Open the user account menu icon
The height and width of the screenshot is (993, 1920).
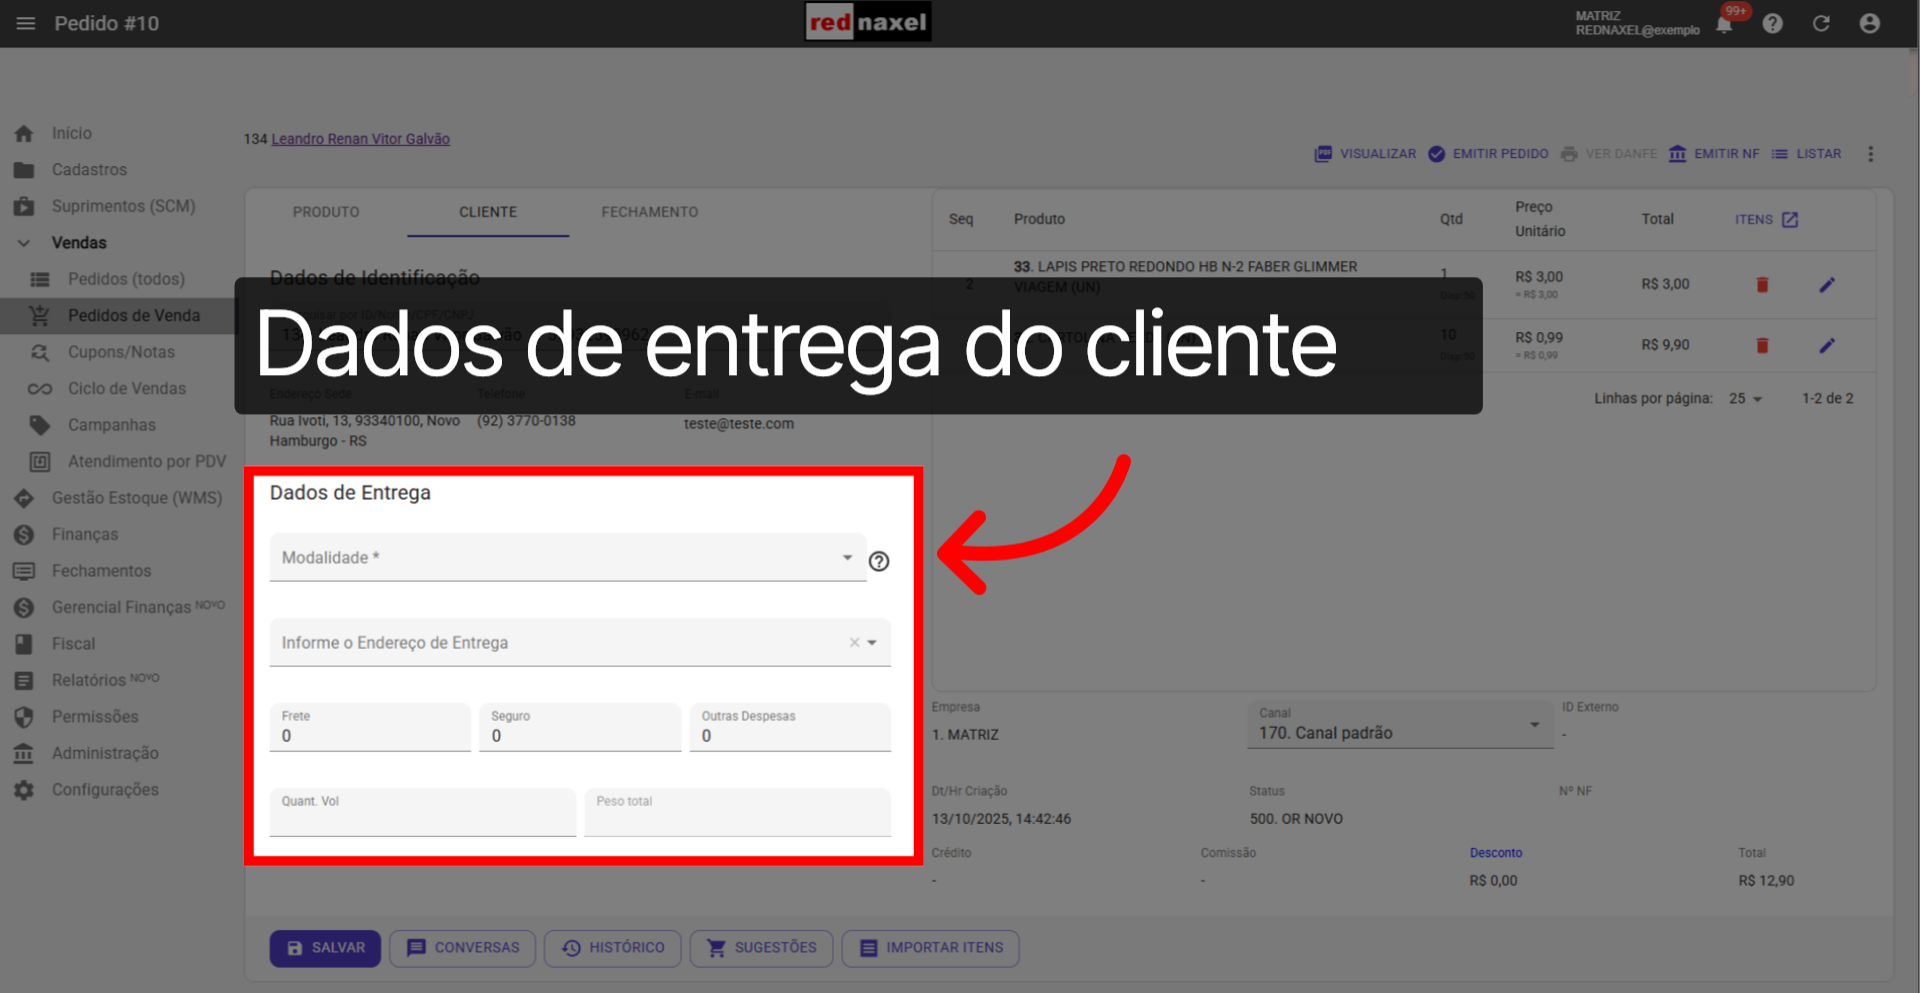[x=1870, y=23]
